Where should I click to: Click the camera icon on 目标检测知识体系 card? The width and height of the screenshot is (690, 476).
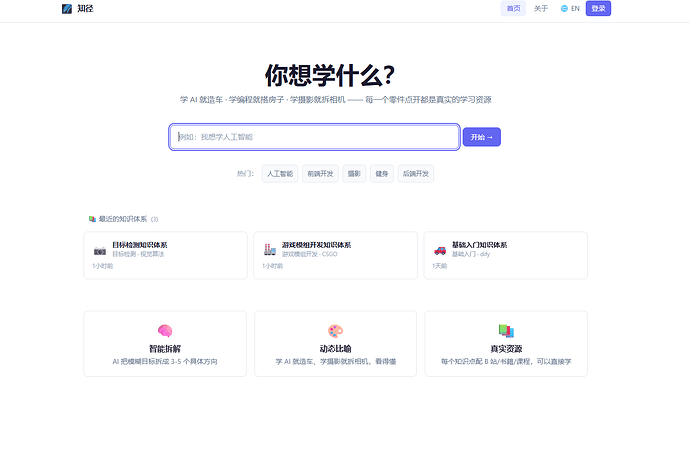(x=100, y=251)
